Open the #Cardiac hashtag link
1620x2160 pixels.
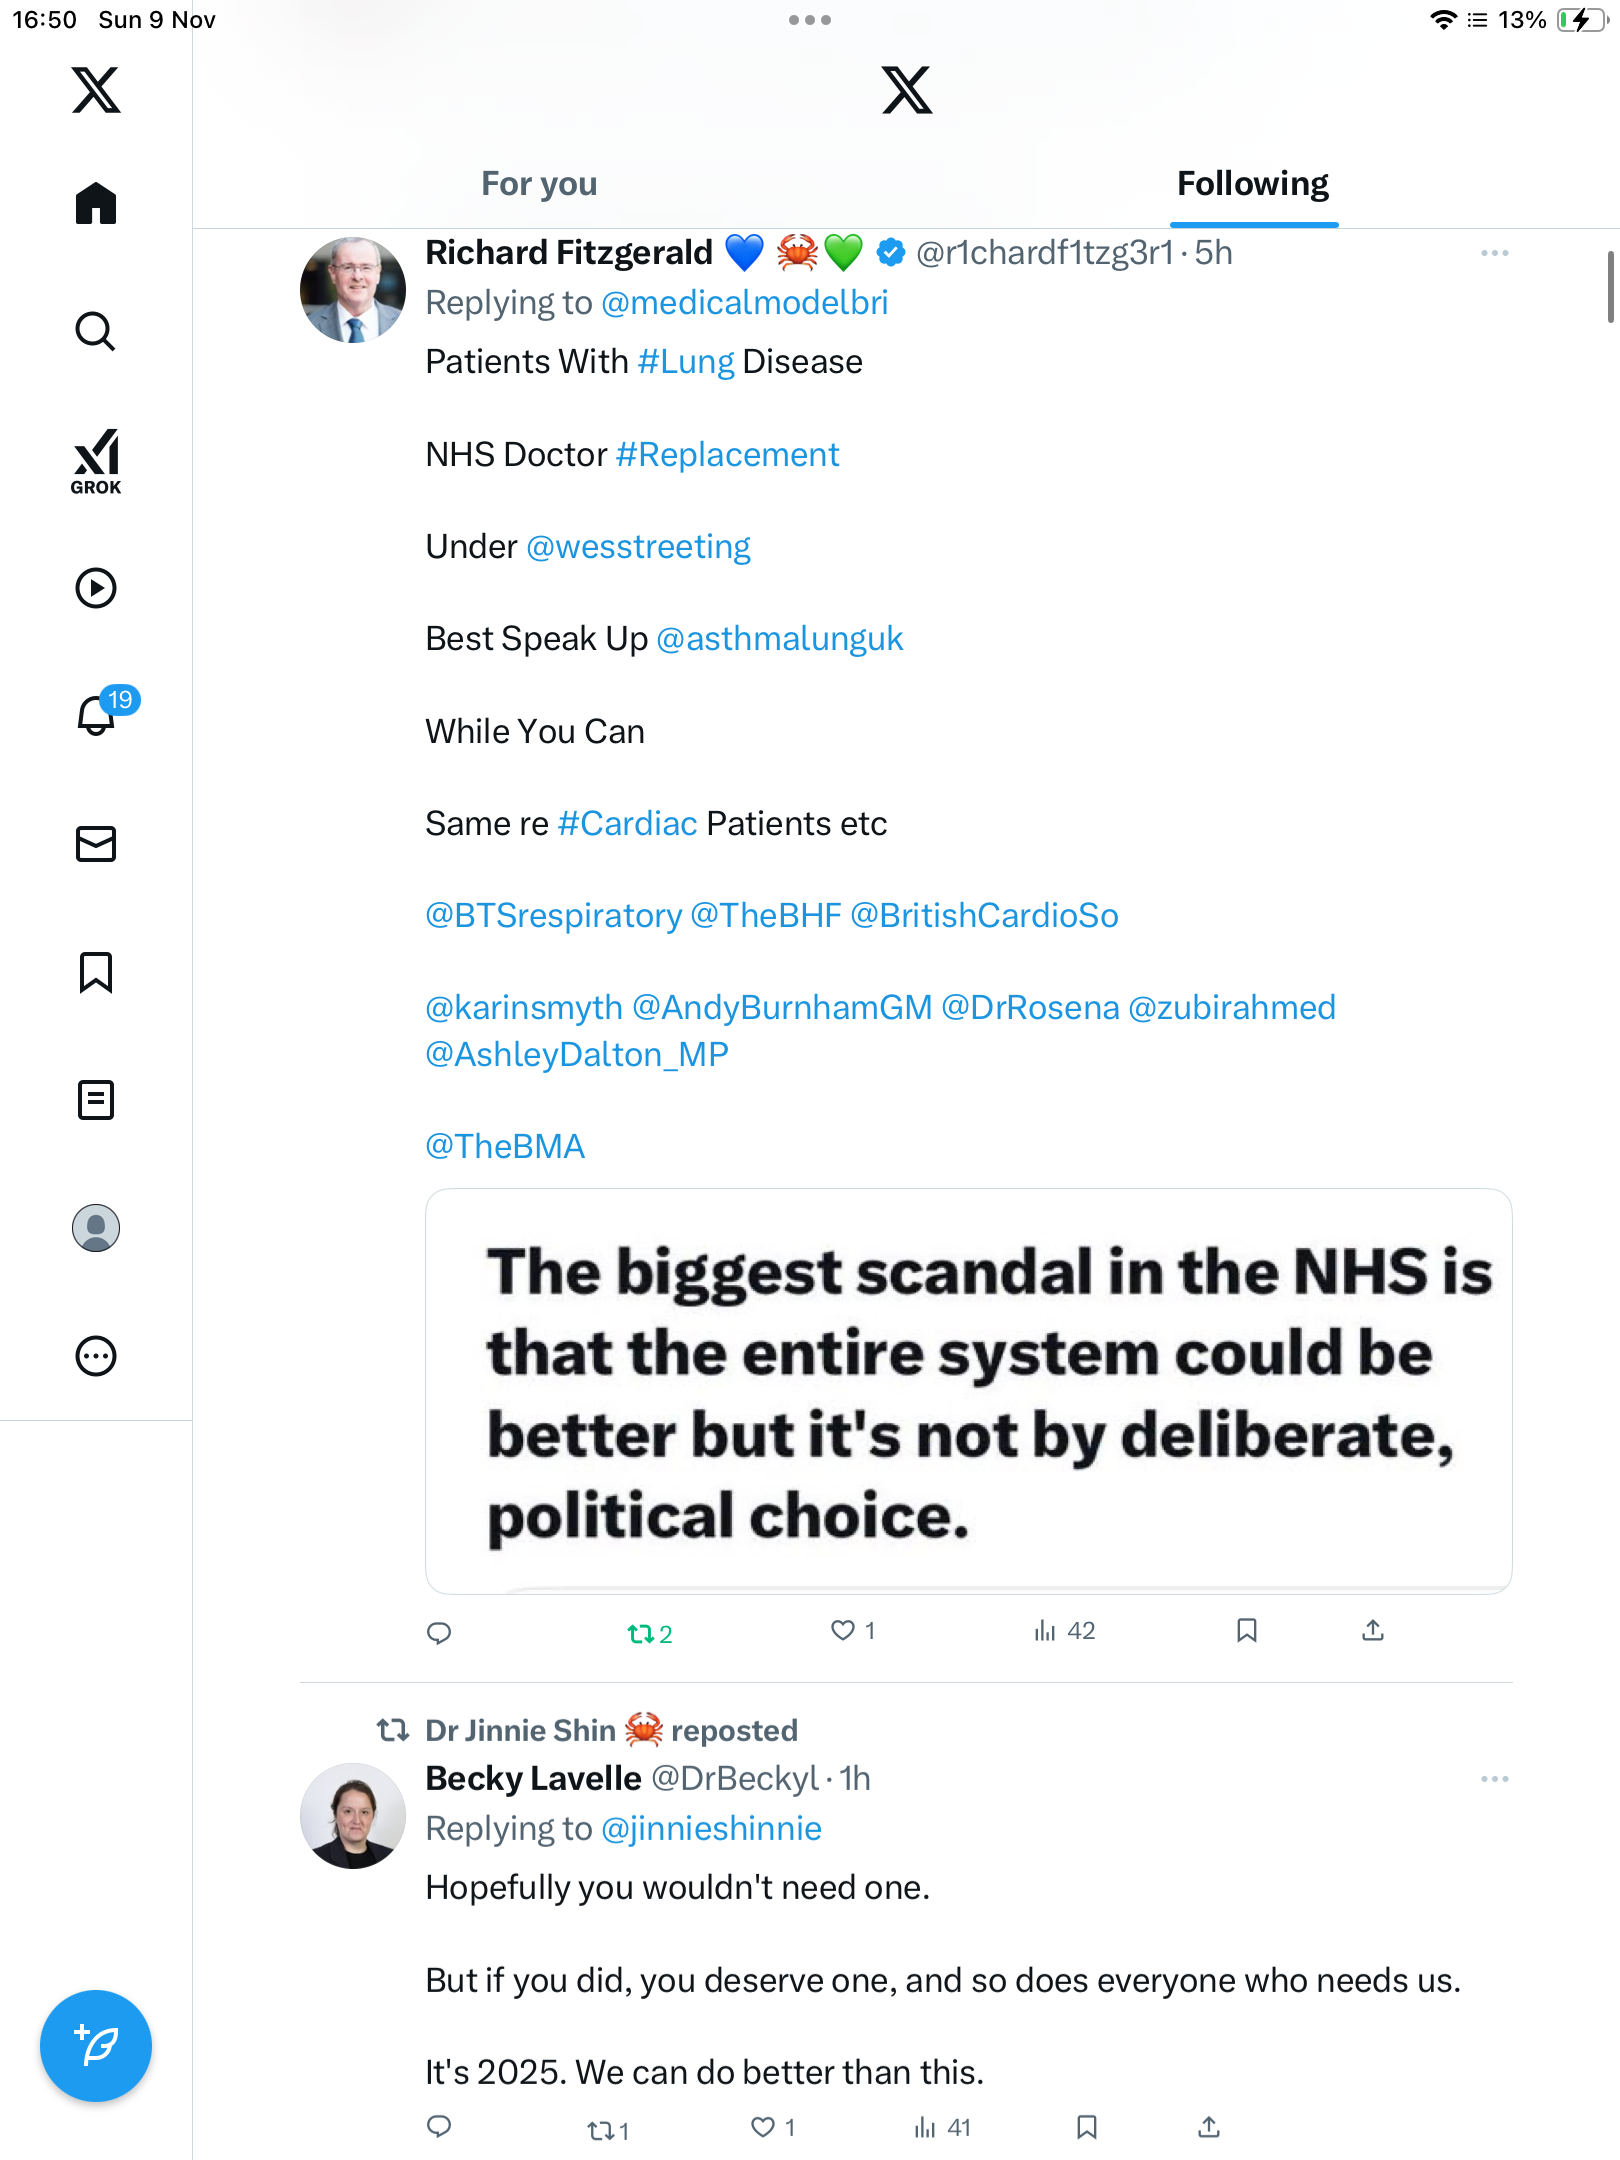pos(627,824)
